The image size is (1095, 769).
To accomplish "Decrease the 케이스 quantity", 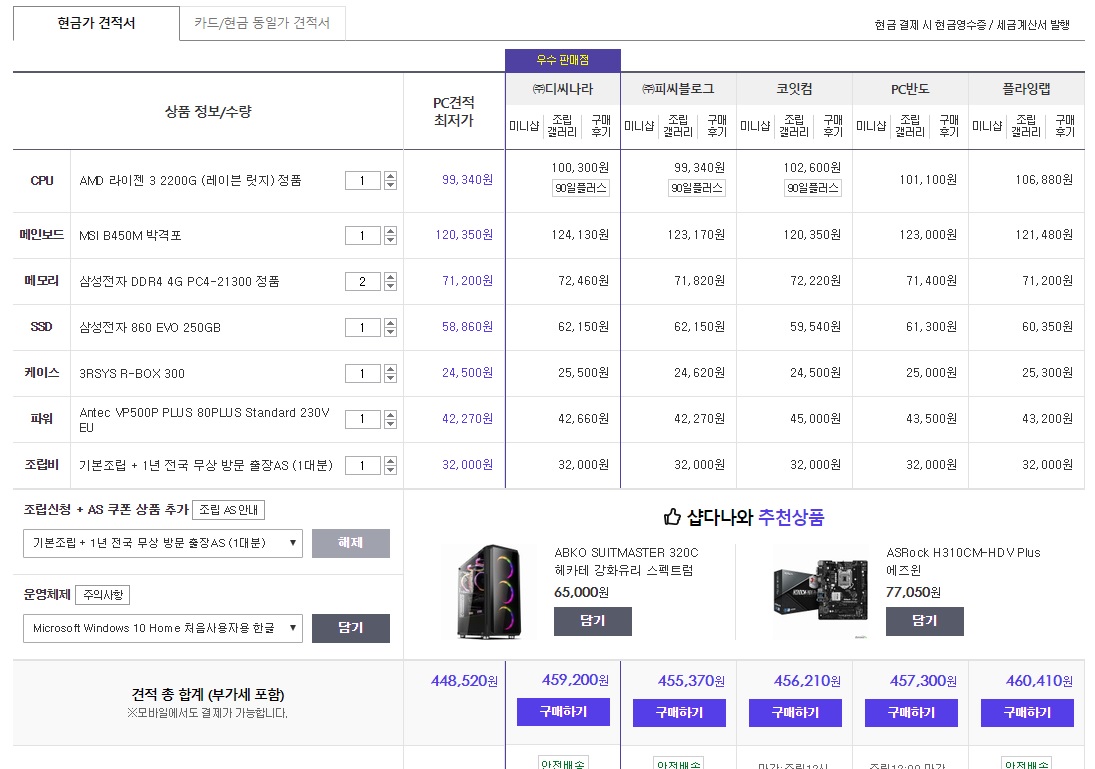I will (390, 379).
